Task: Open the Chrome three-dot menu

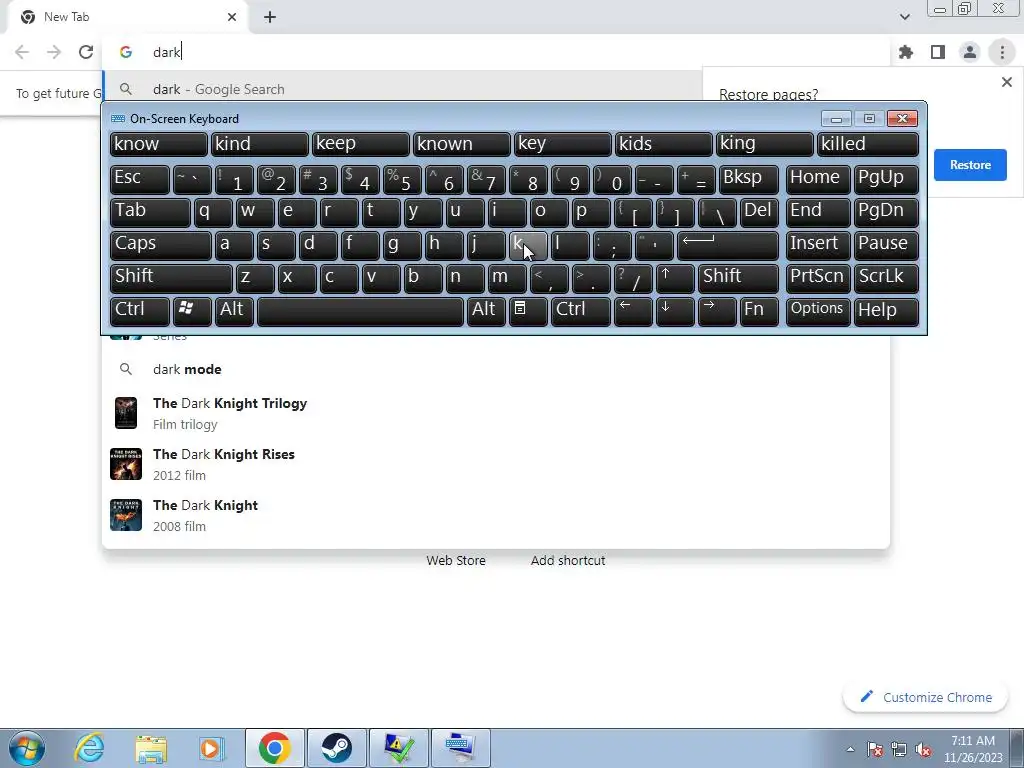Action: pyautogui.click(x=1002, y=52)
